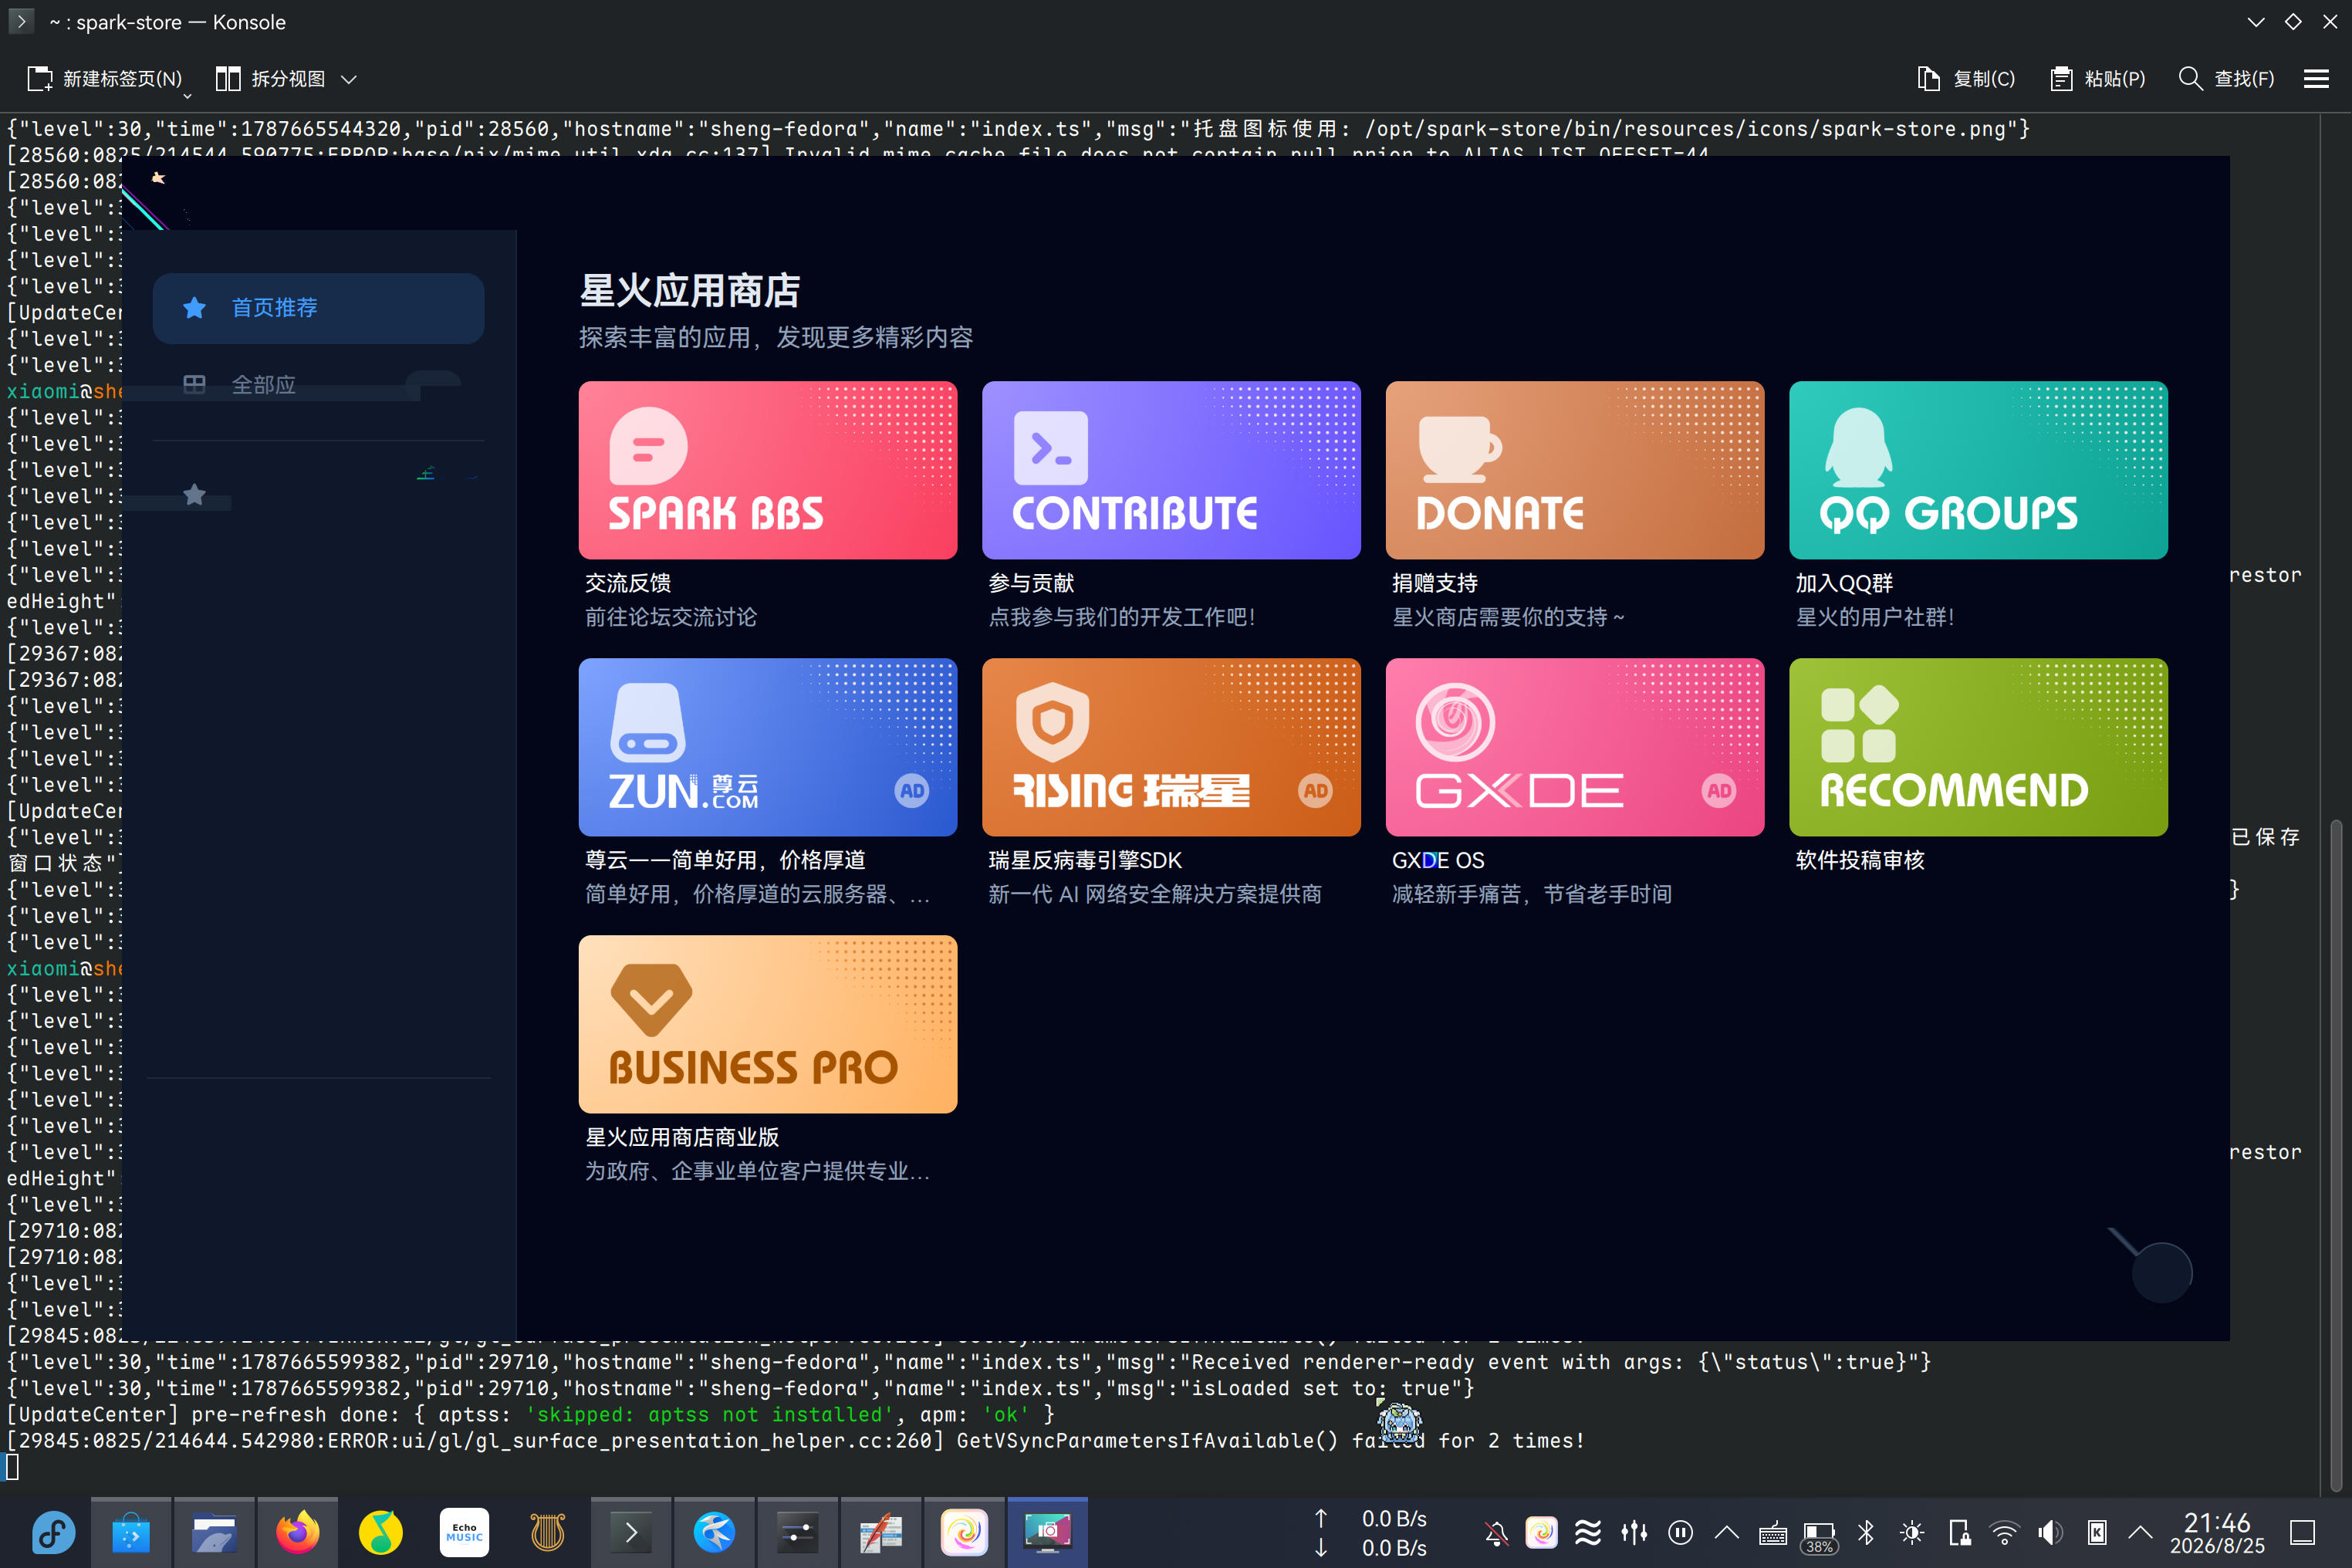
Task: Expand hidden tray icons chevron beside the clock
Action: 2140,1532
